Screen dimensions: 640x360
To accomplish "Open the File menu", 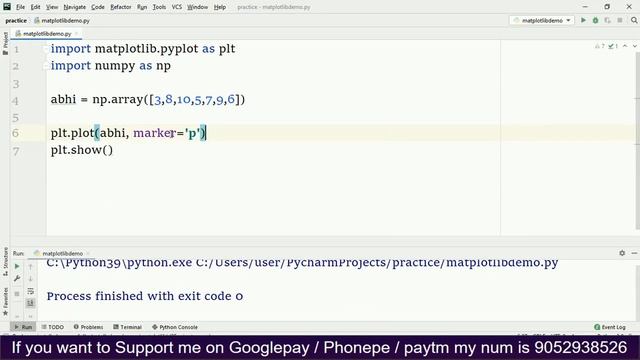I will 20,7.
